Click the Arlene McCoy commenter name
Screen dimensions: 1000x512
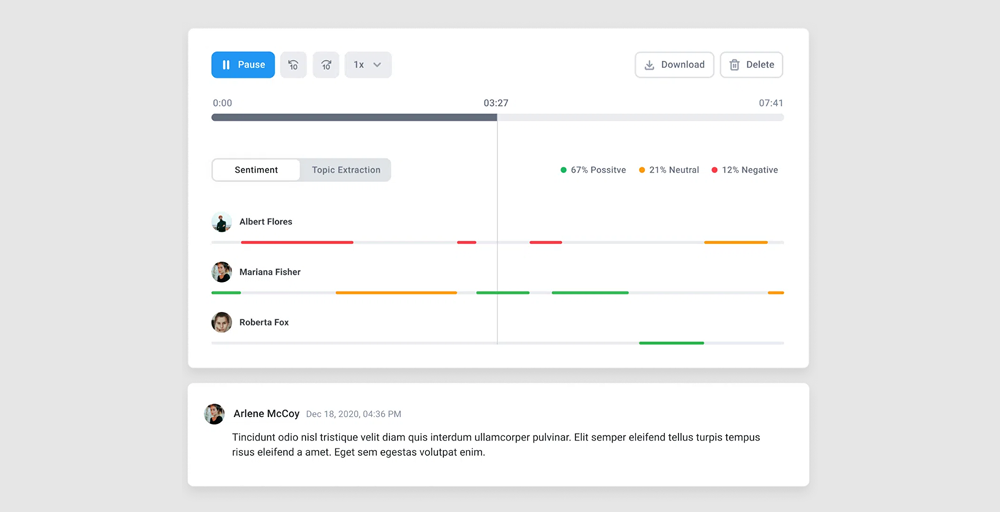[267, 414]
